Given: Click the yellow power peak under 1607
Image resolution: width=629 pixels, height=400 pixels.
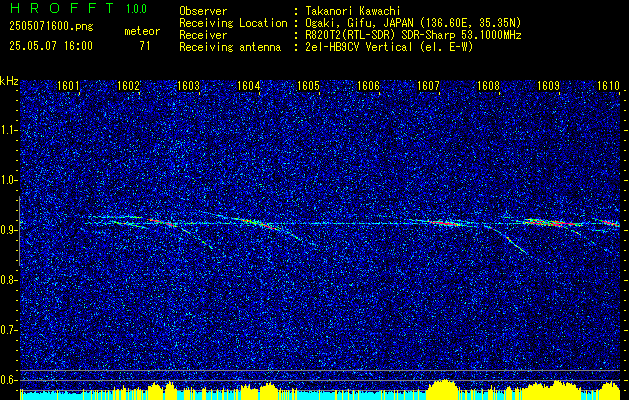Looking at the screenshot, I should (x=444, y=390).
